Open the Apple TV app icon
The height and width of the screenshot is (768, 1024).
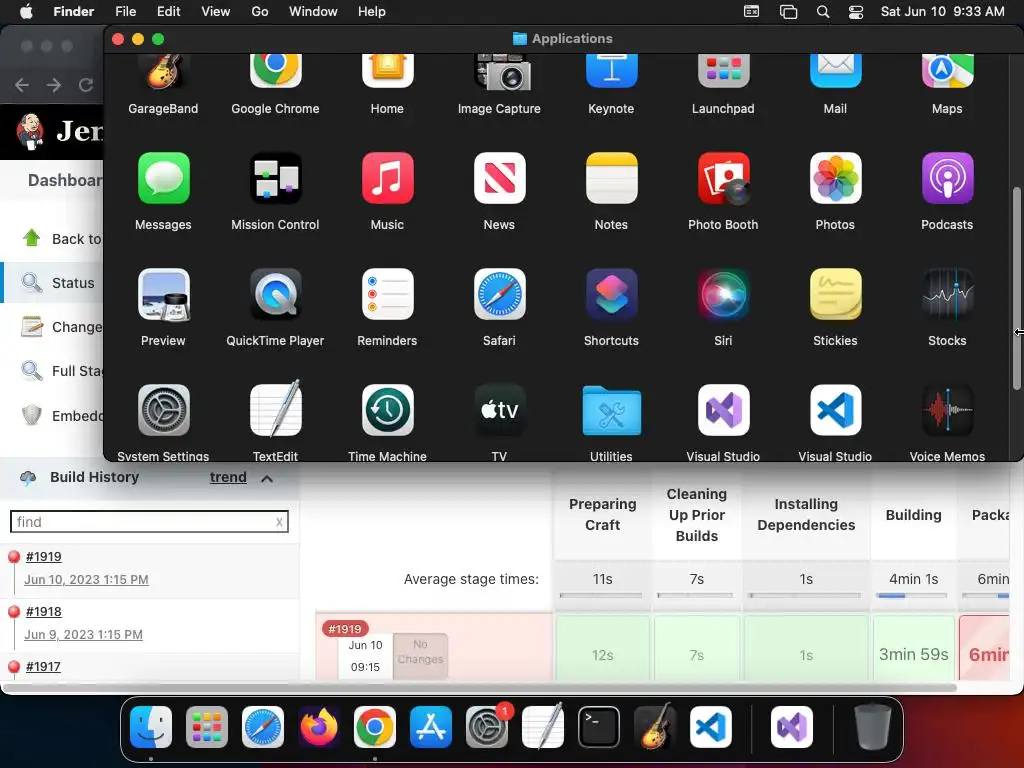(500, 410)
